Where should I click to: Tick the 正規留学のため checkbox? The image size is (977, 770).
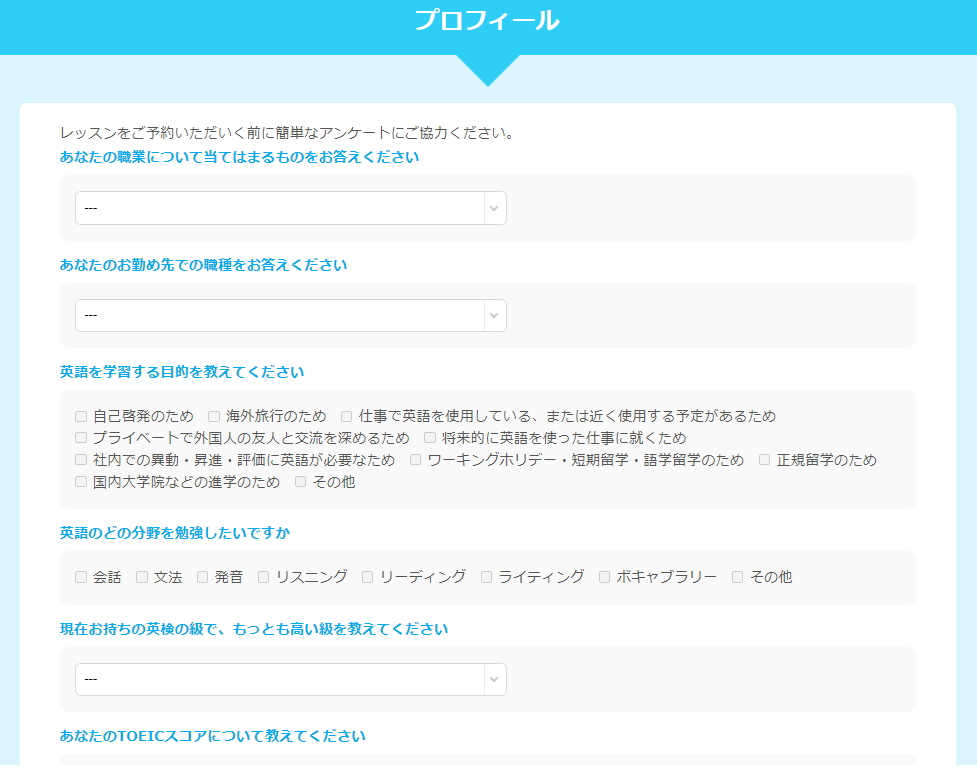[x=765, y=460]
